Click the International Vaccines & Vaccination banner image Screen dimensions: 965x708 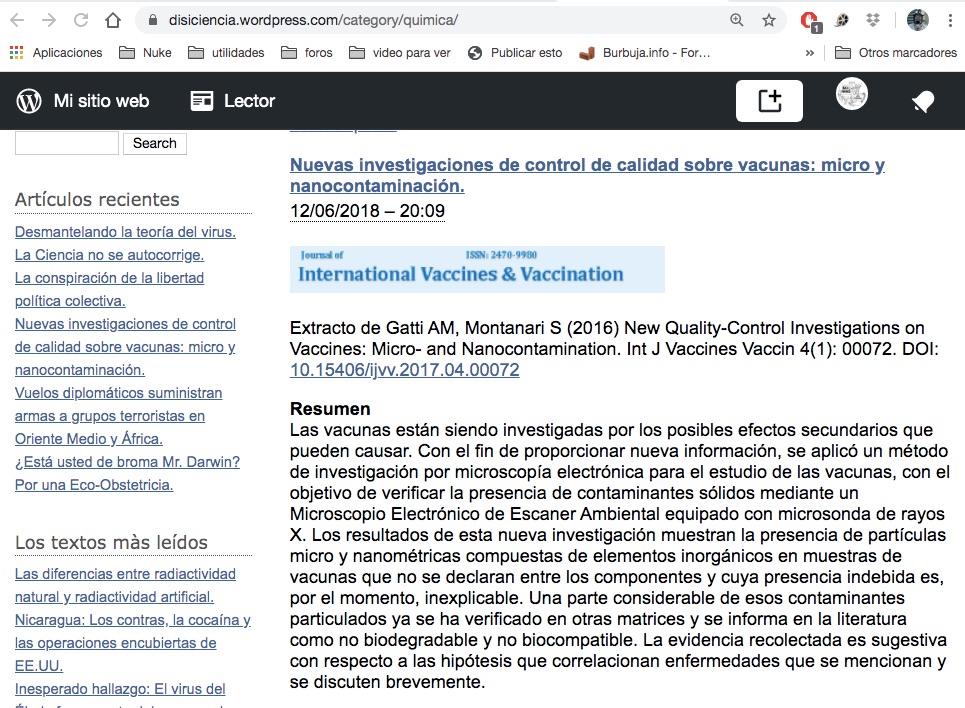point(477,269)
